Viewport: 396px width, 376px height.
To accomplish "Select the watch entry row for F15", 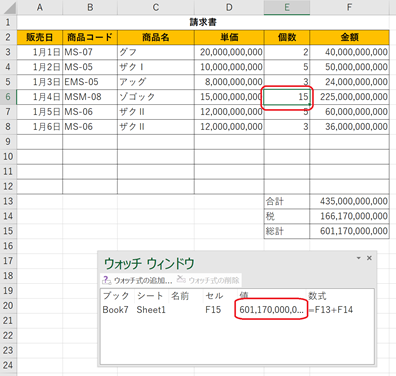I will pyautogui.click(x=237, y=310).
